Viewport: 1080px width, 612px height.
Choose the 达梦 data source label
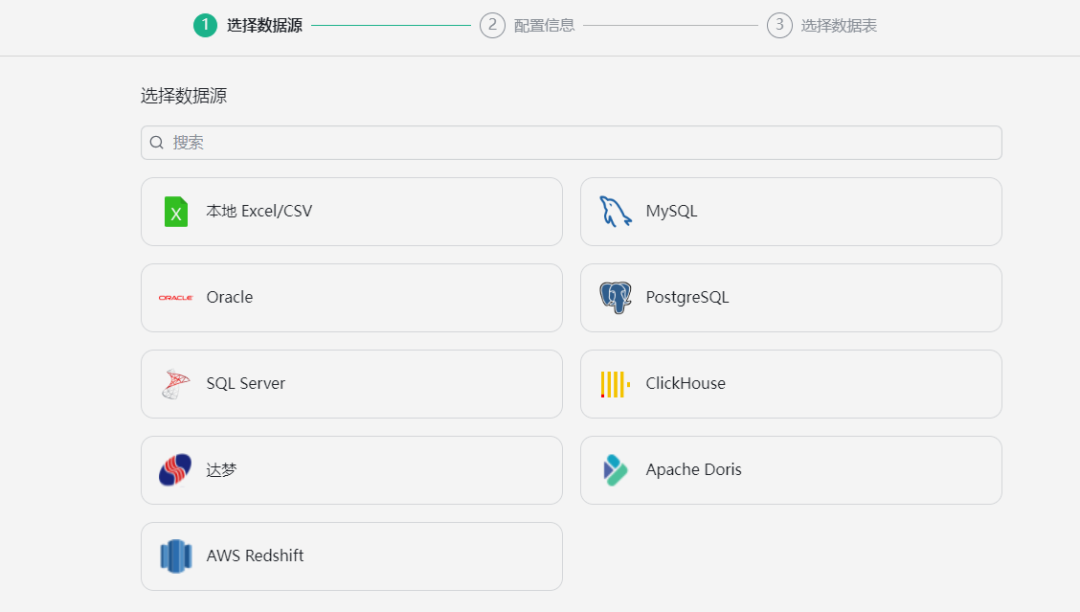coord(221,469)
